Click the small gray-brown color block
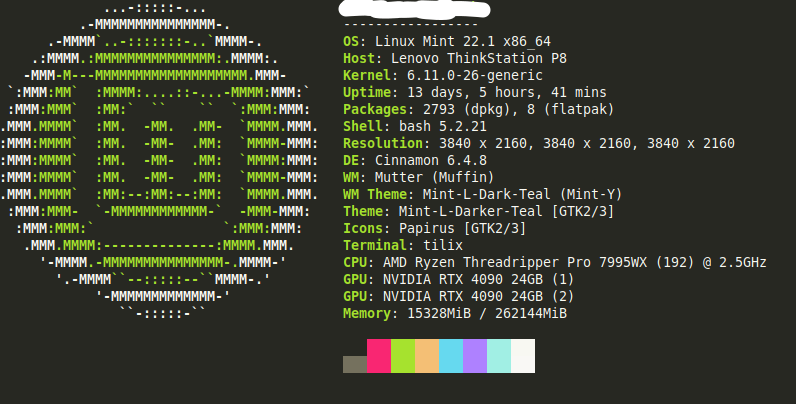The height and width of the screenshot is (404, 796). click(355, 364)
